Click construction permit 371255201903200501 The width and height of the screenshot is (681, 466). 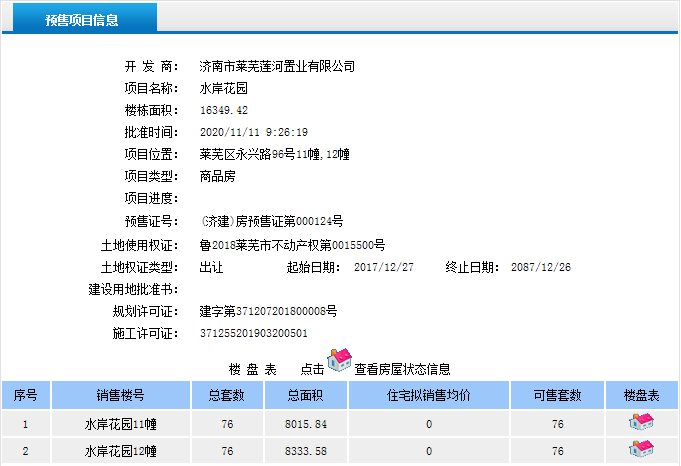(x=254, y=334)
